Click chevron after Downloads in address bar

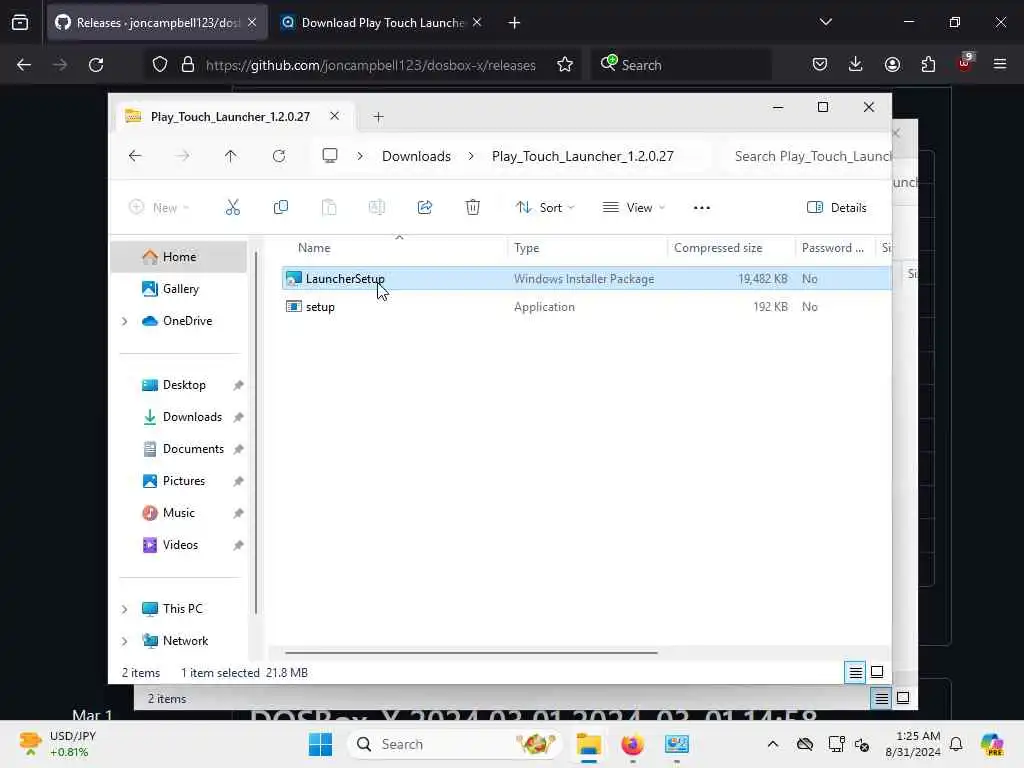471,156
